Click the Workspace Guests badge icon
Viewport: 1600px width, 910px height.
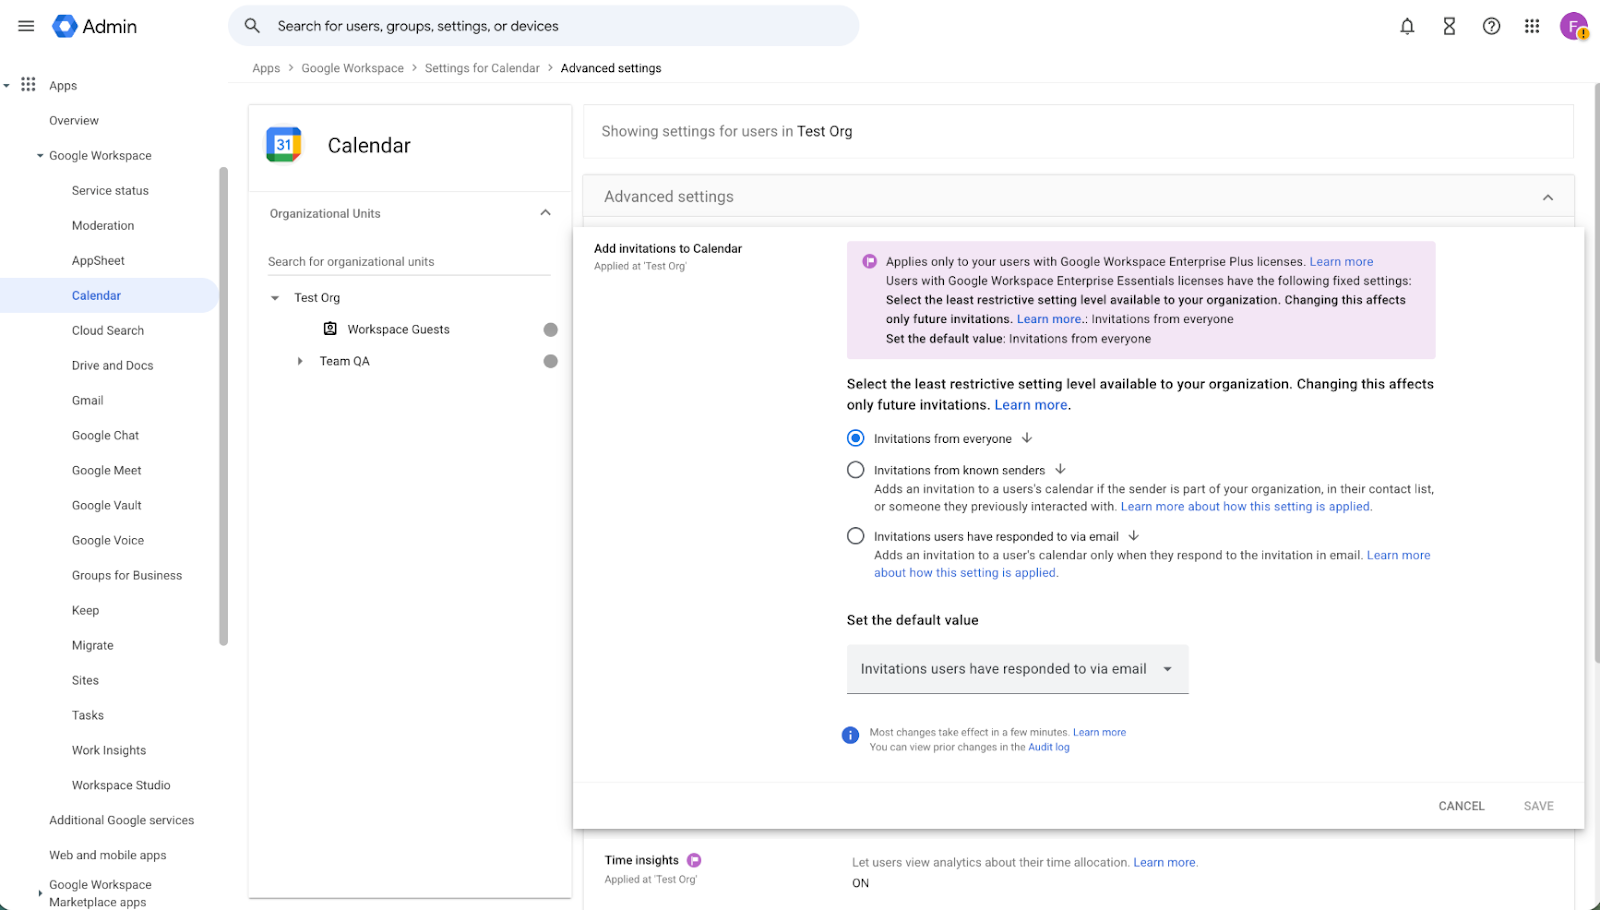click(x=330, y=329)
